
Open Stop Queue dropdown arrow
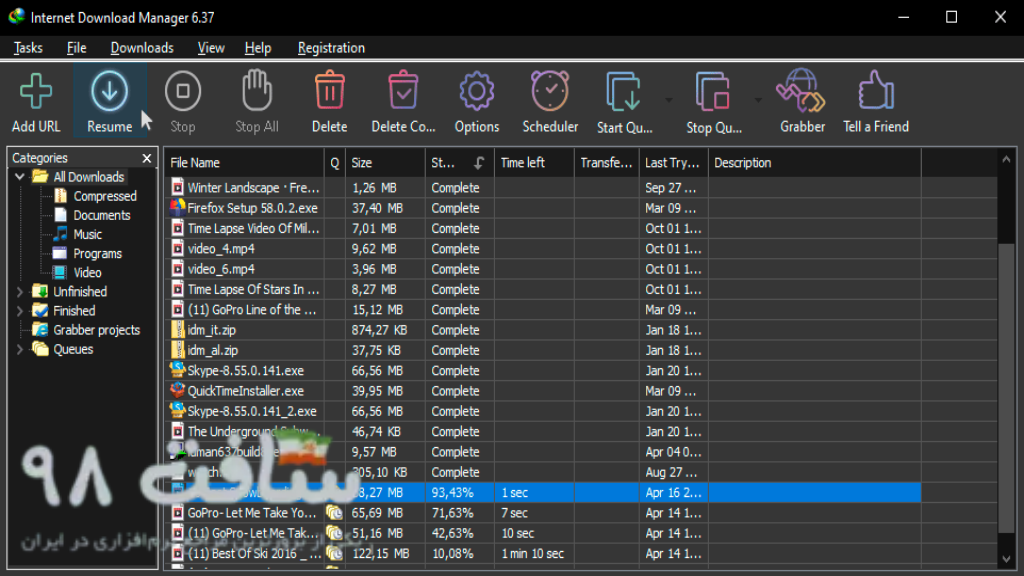point(758,100)
